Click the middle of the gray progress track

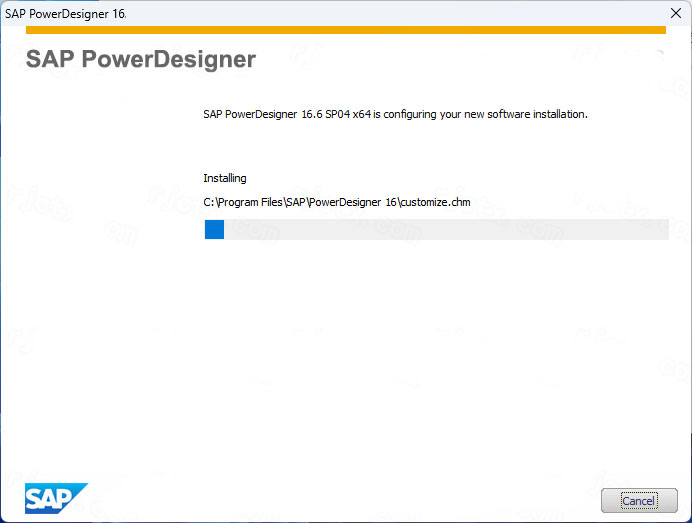click(436, 230)
